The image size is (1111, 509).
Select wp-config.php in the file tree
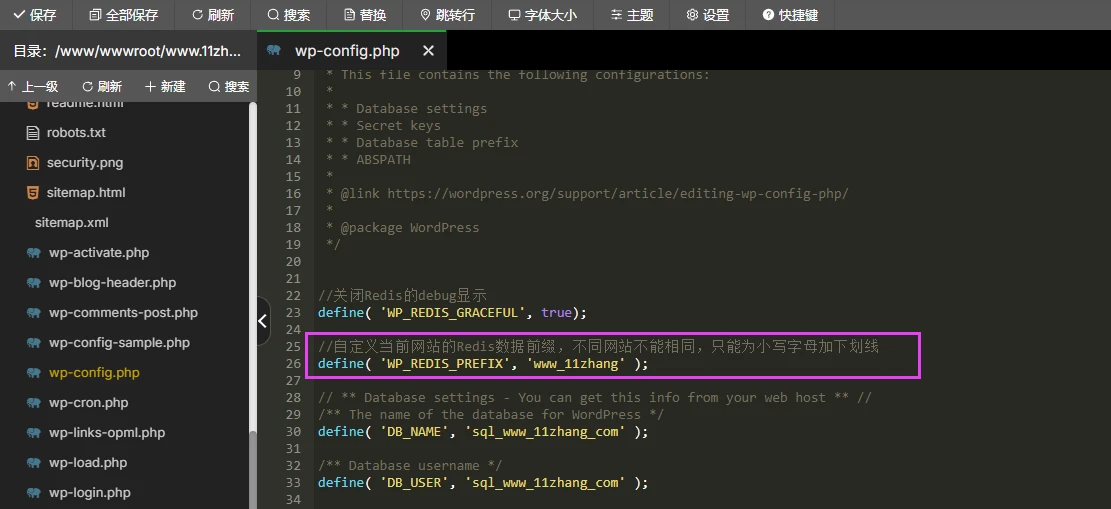point(94,373)
